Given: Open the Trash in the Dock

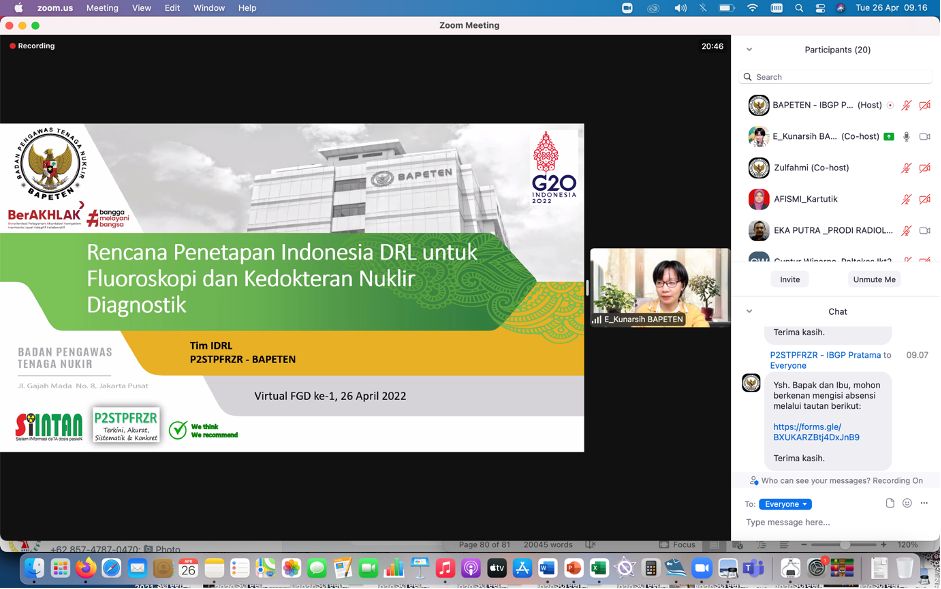Looking at the screenshot, I should [x=904, y=567].
